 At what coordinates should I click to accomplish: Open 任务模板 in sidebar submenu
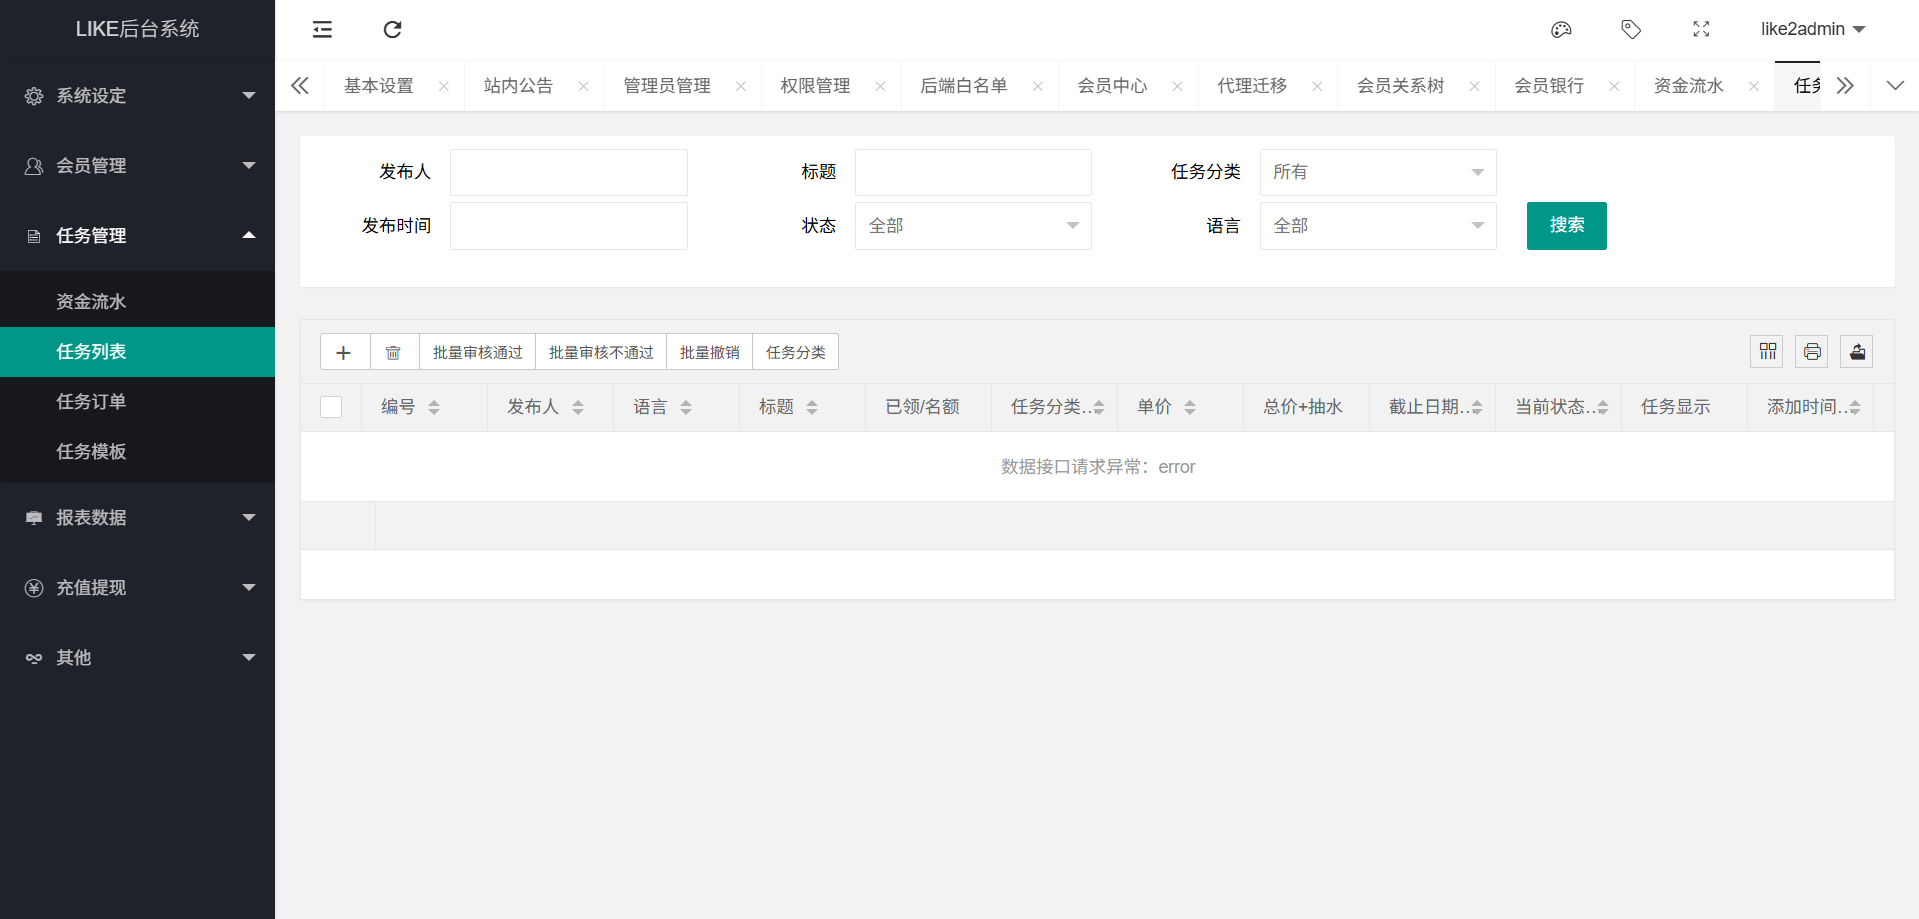click(x=137, y=452)
